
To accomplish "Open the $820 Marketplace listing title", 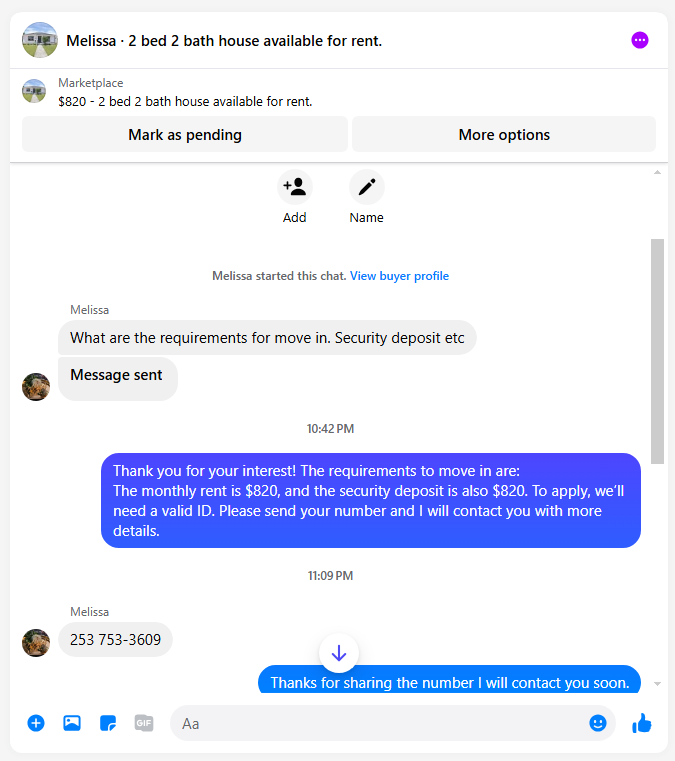I will click(x=185, y=101).
